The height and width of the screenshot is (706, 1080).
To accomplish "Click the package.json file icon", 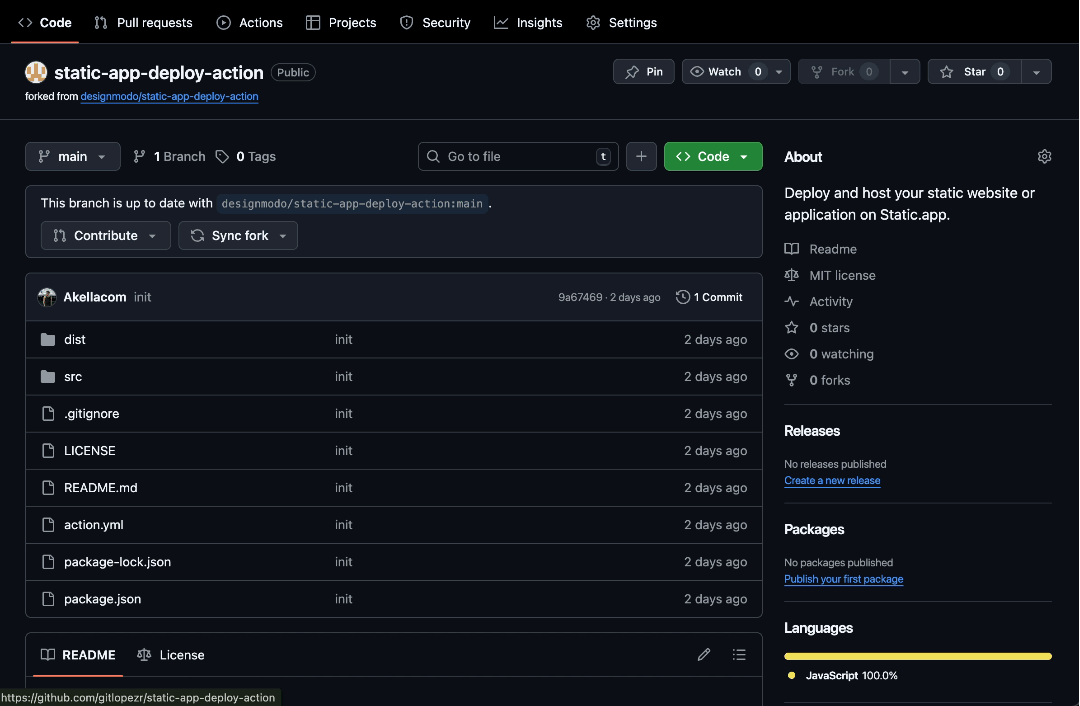I will pyautogui.click(x=48, y=599).
